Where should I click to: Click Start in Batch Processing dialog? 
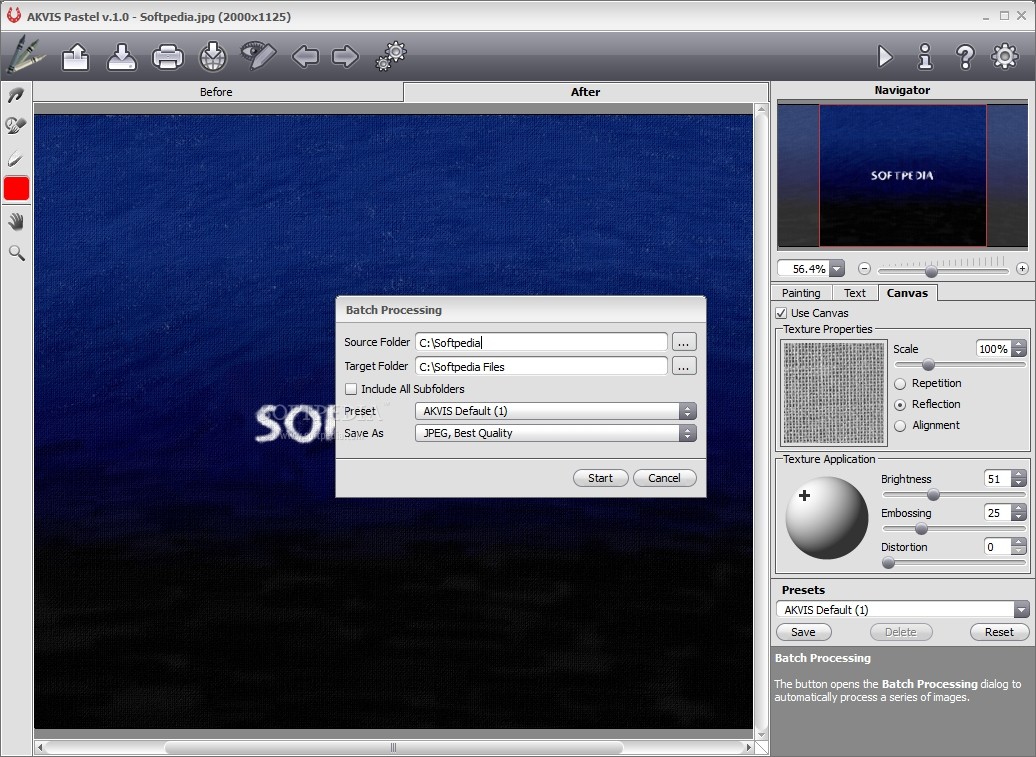[601, 478]
